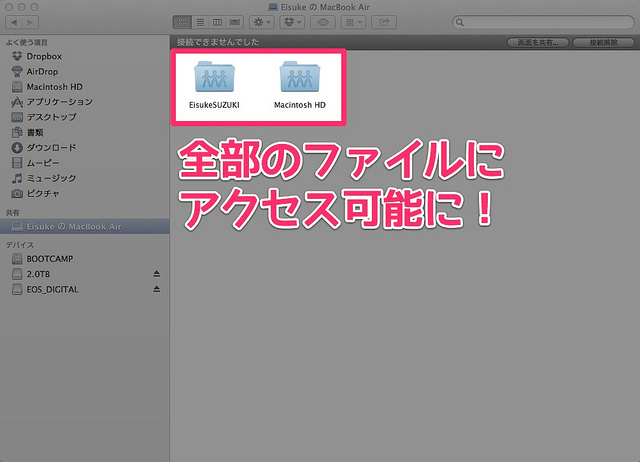The height and width of the screenshot is (462, 640).
Task: Eject the 2.0TB drive
Action: click(156, 274)
